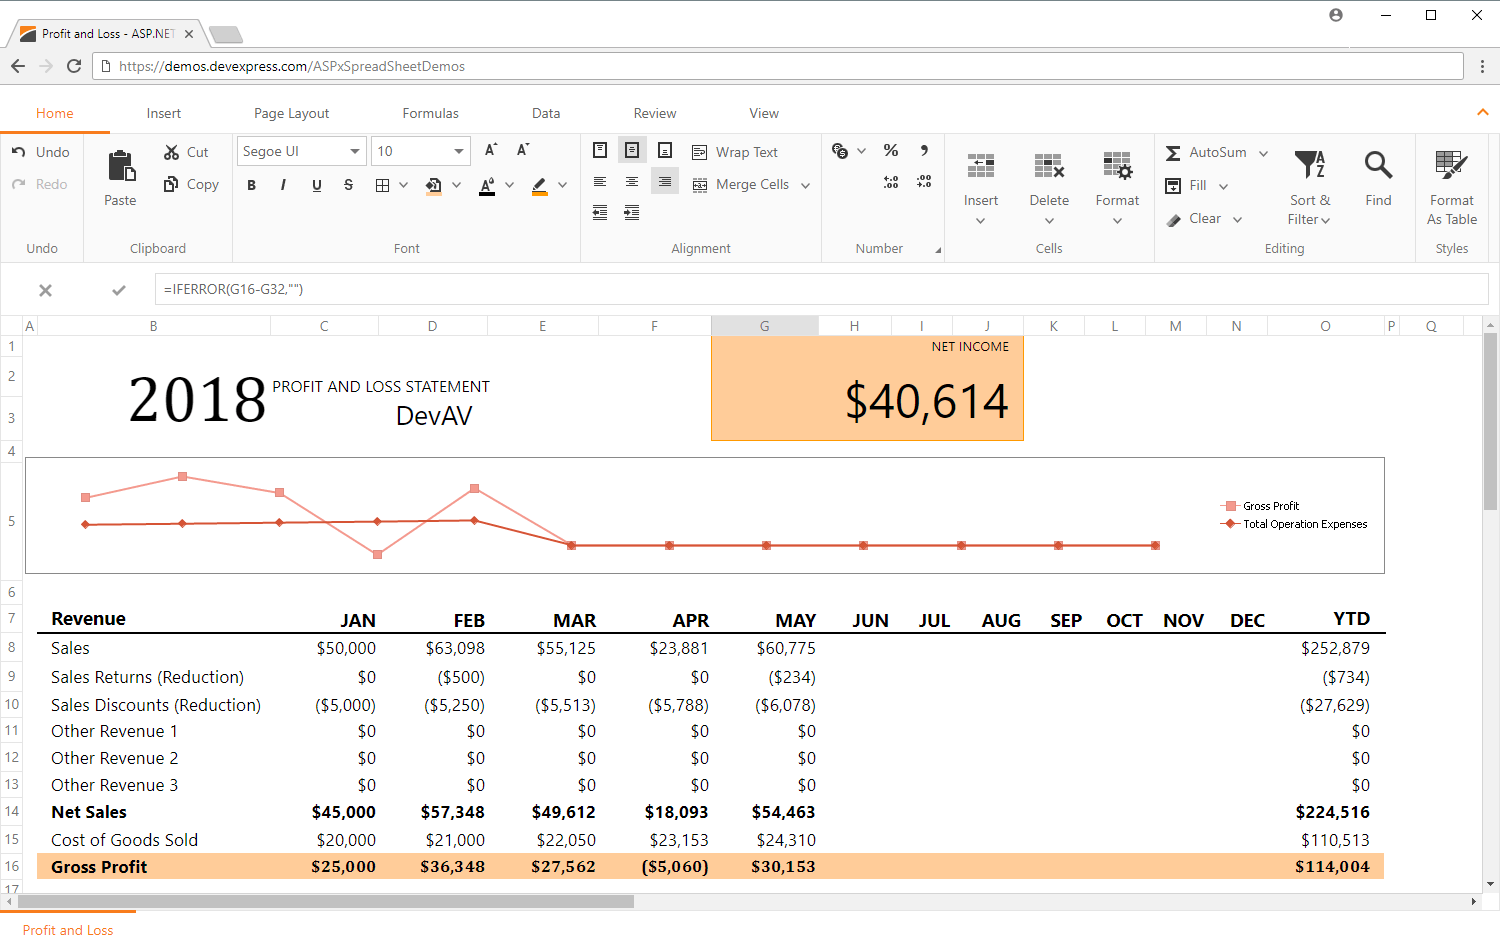1500x952 pixels.
Task: Click the Undo button
Action: [x=41, y=152]
